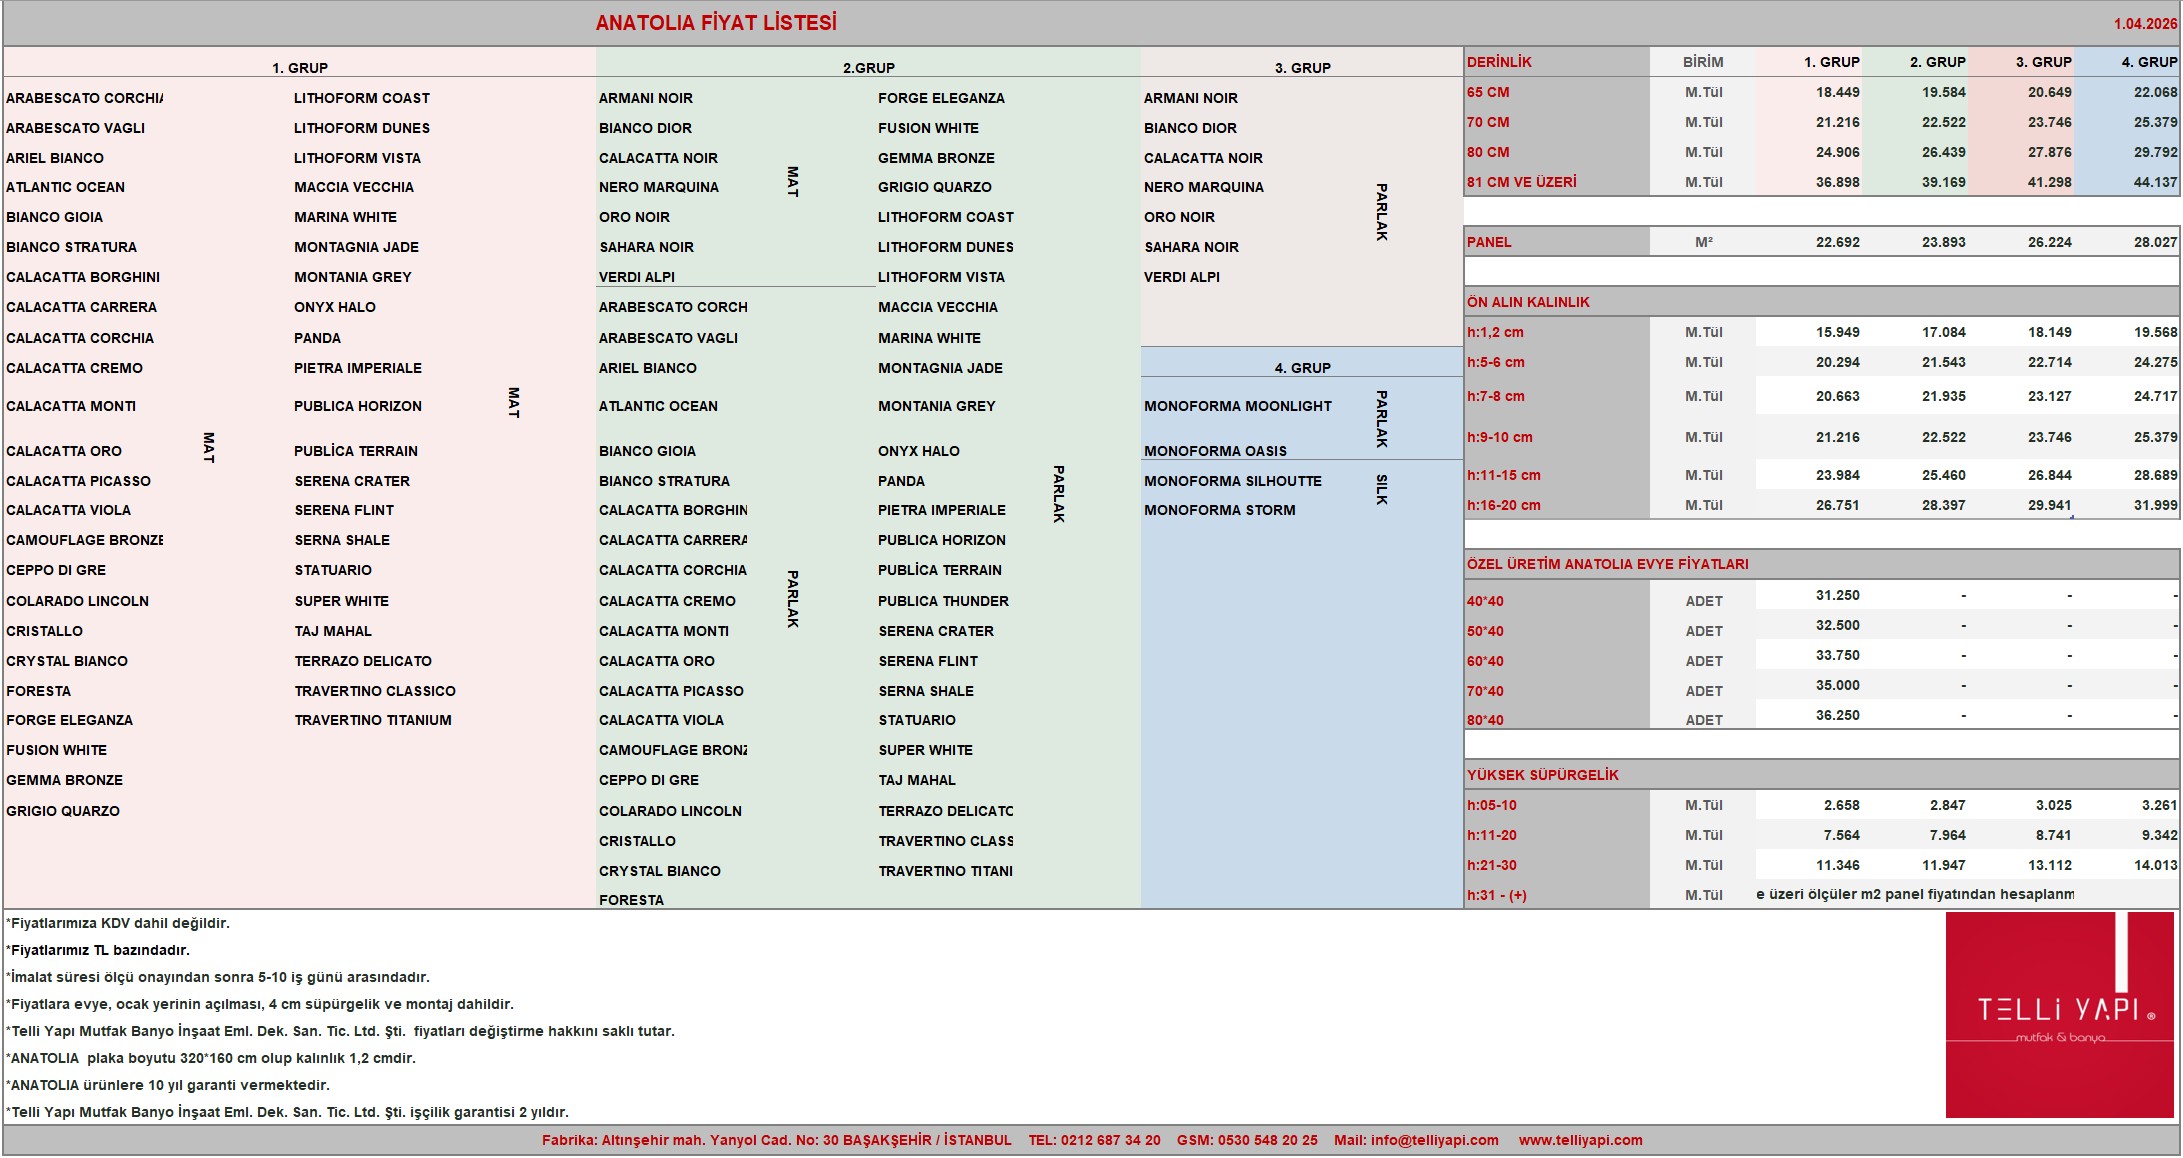Select the '80 CM' depth row label

[x=1488, y=152]
